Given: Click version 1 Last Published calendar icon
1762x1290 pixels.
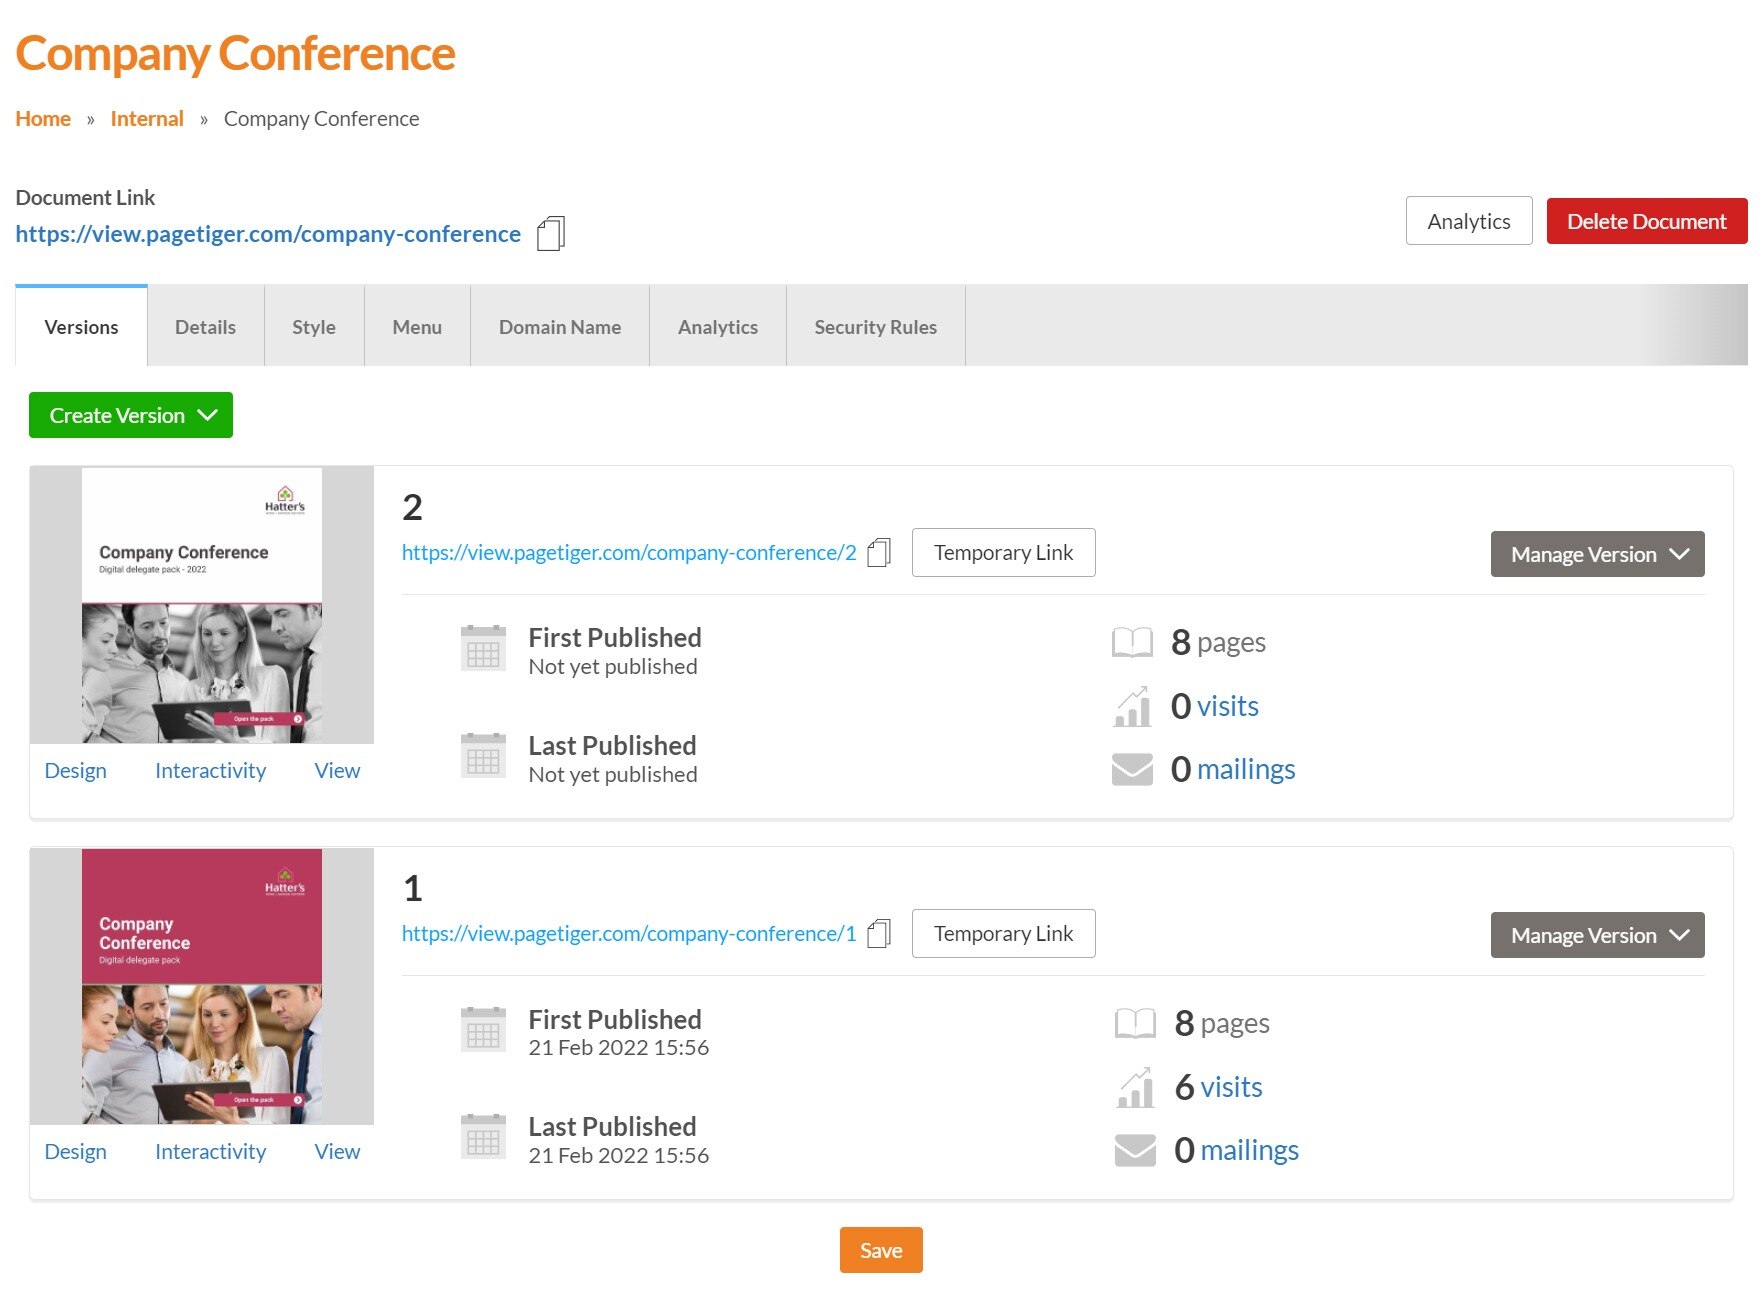Looking at the screenshot, I should click(x=483, y=1137).
